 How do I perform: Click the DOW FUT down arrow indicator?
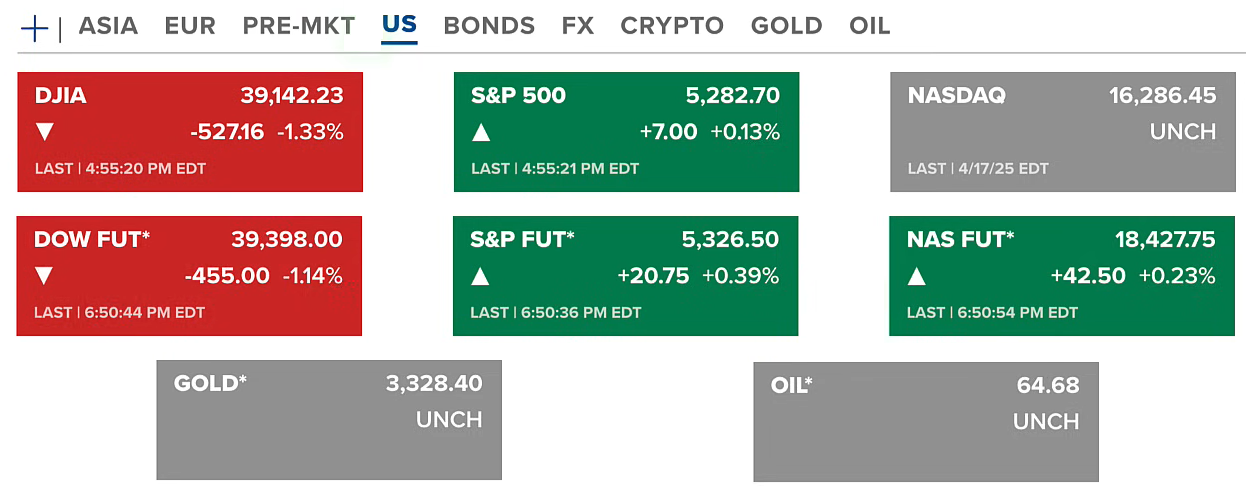(x=44, y=276)
